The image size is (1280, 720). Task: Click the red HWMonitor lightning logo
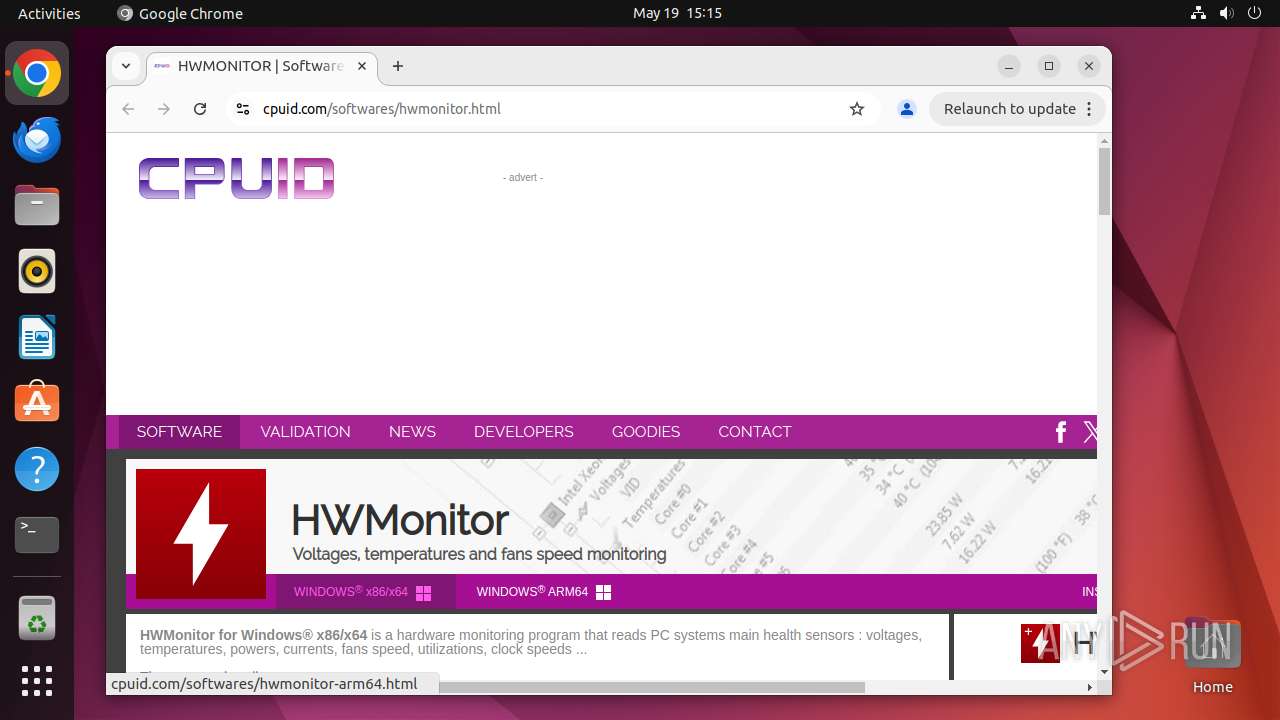(x=201, y=534)
